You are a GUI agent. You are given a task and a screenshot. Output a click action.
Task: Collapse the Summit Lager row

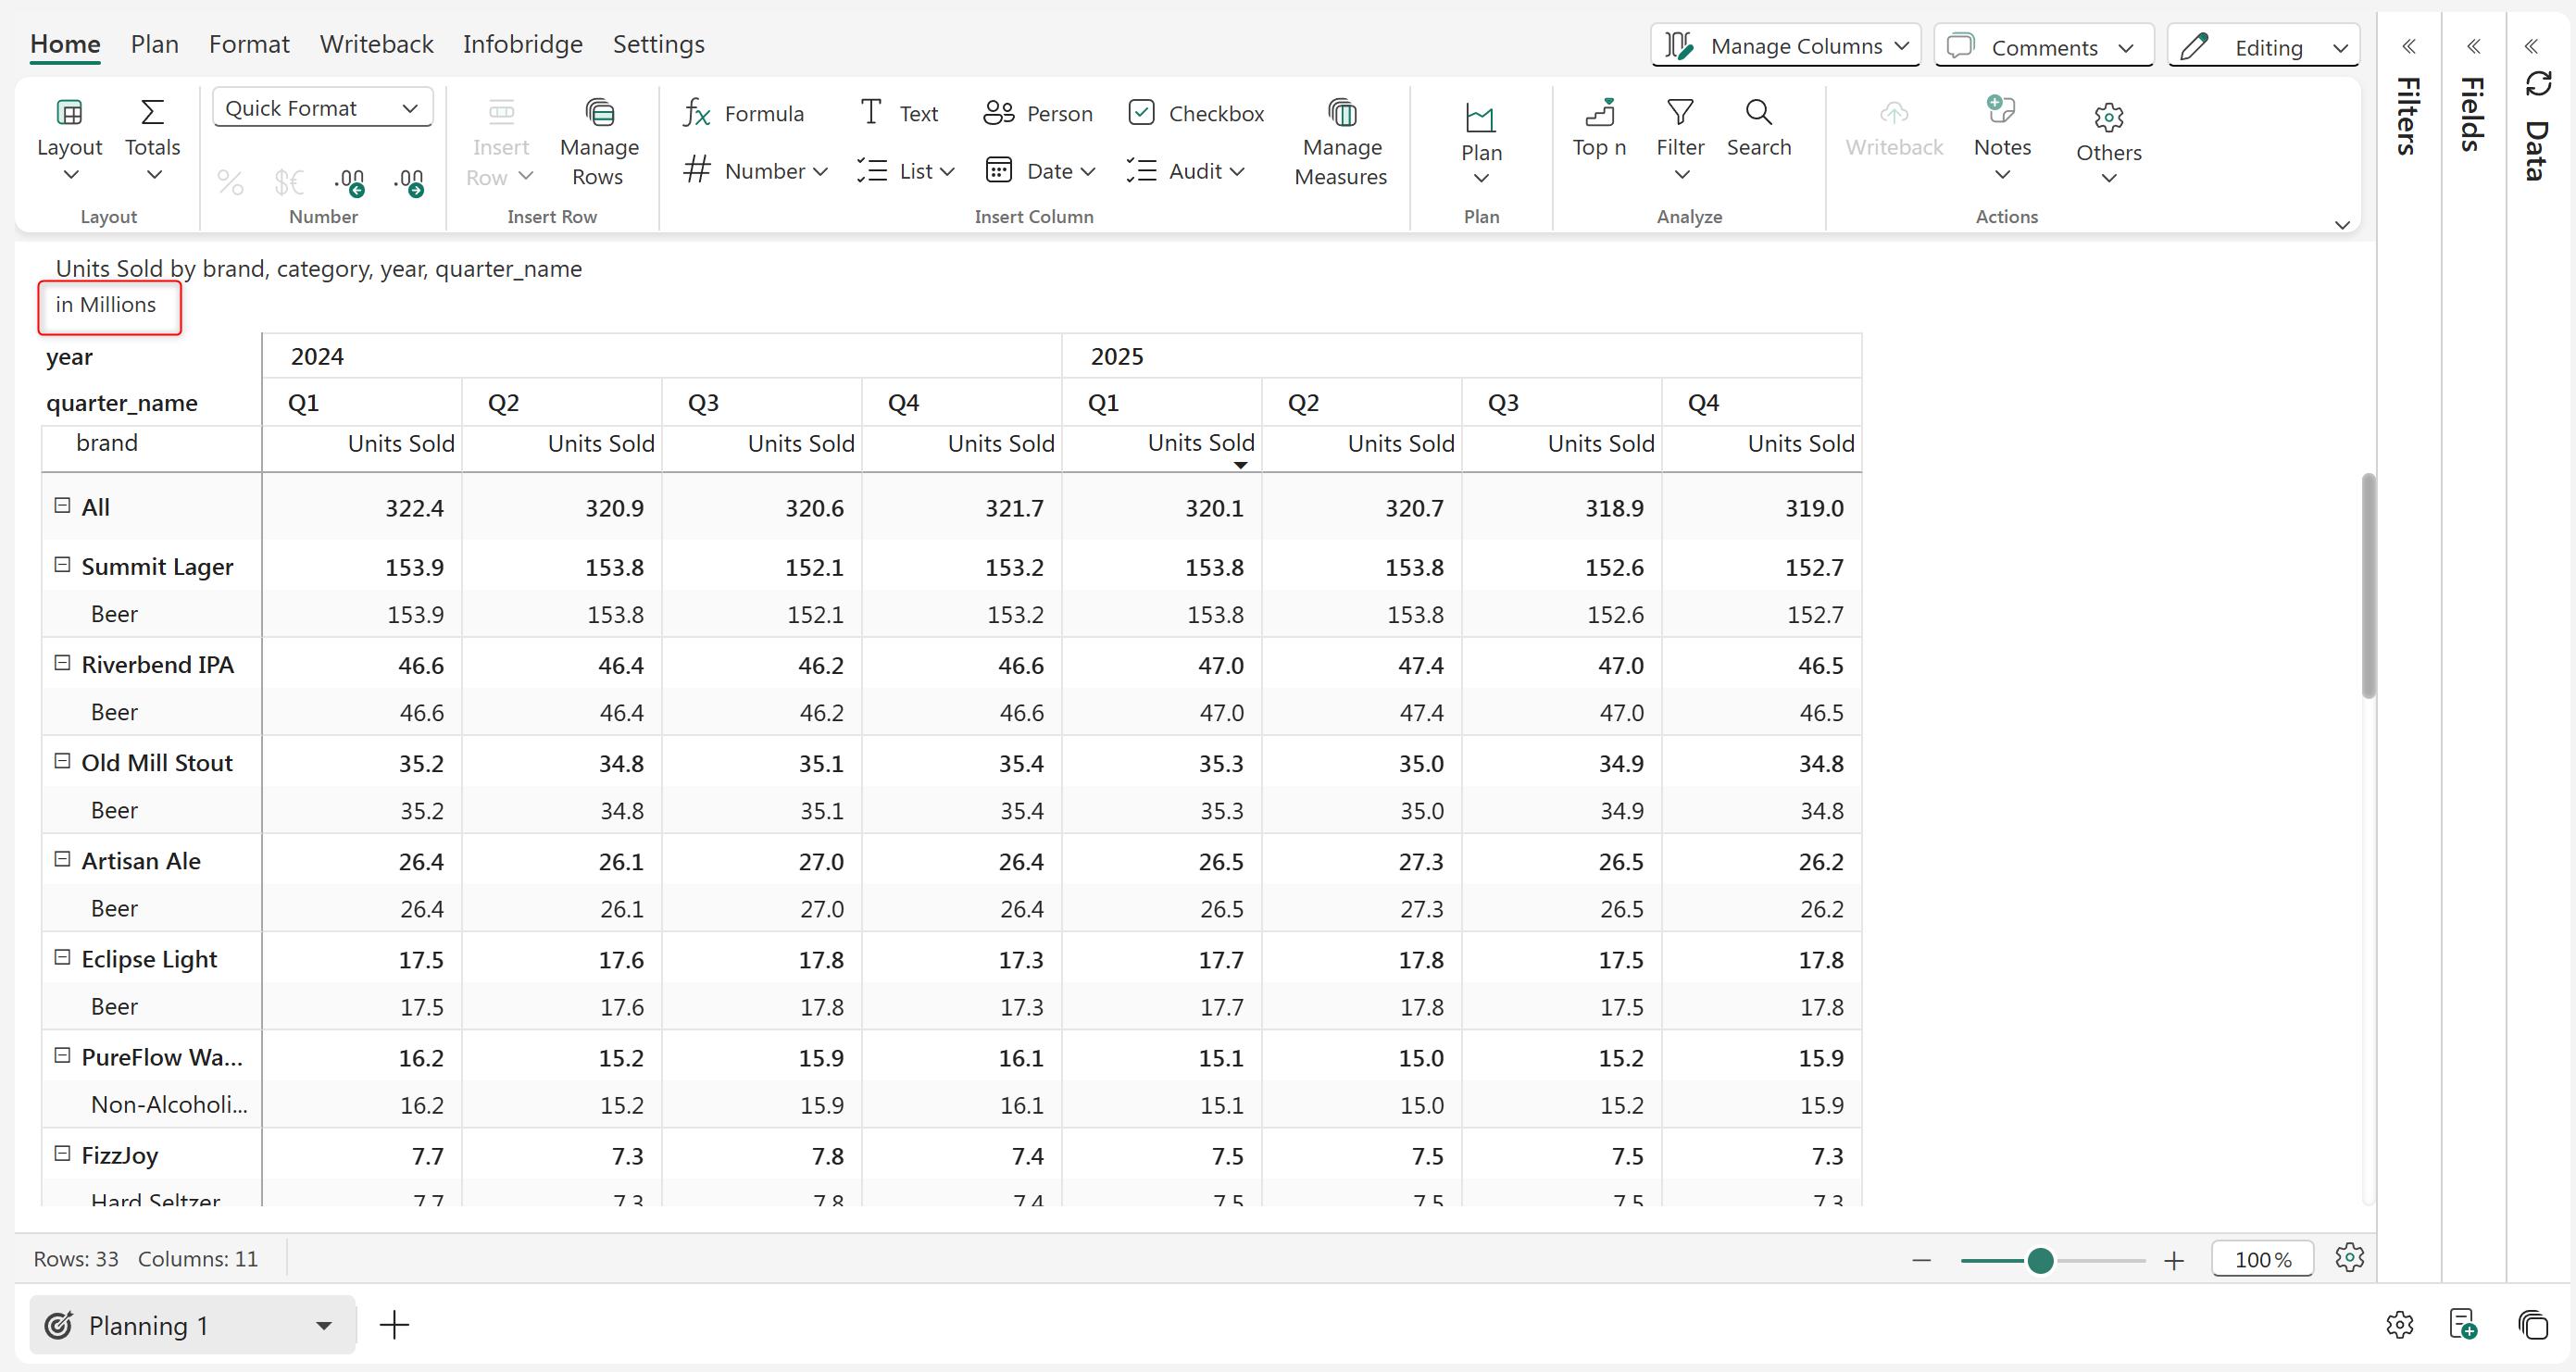pyautogui.click(x=62, y=565)
